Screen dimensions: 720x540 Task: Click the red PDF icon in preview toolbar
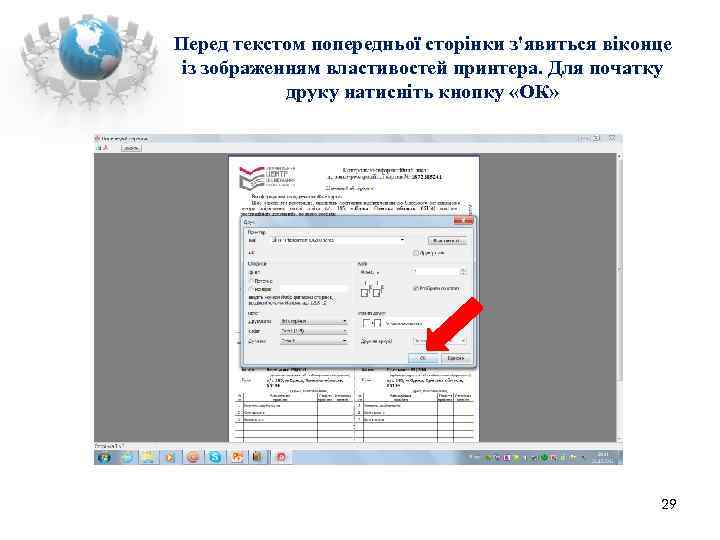pos(105,148)
